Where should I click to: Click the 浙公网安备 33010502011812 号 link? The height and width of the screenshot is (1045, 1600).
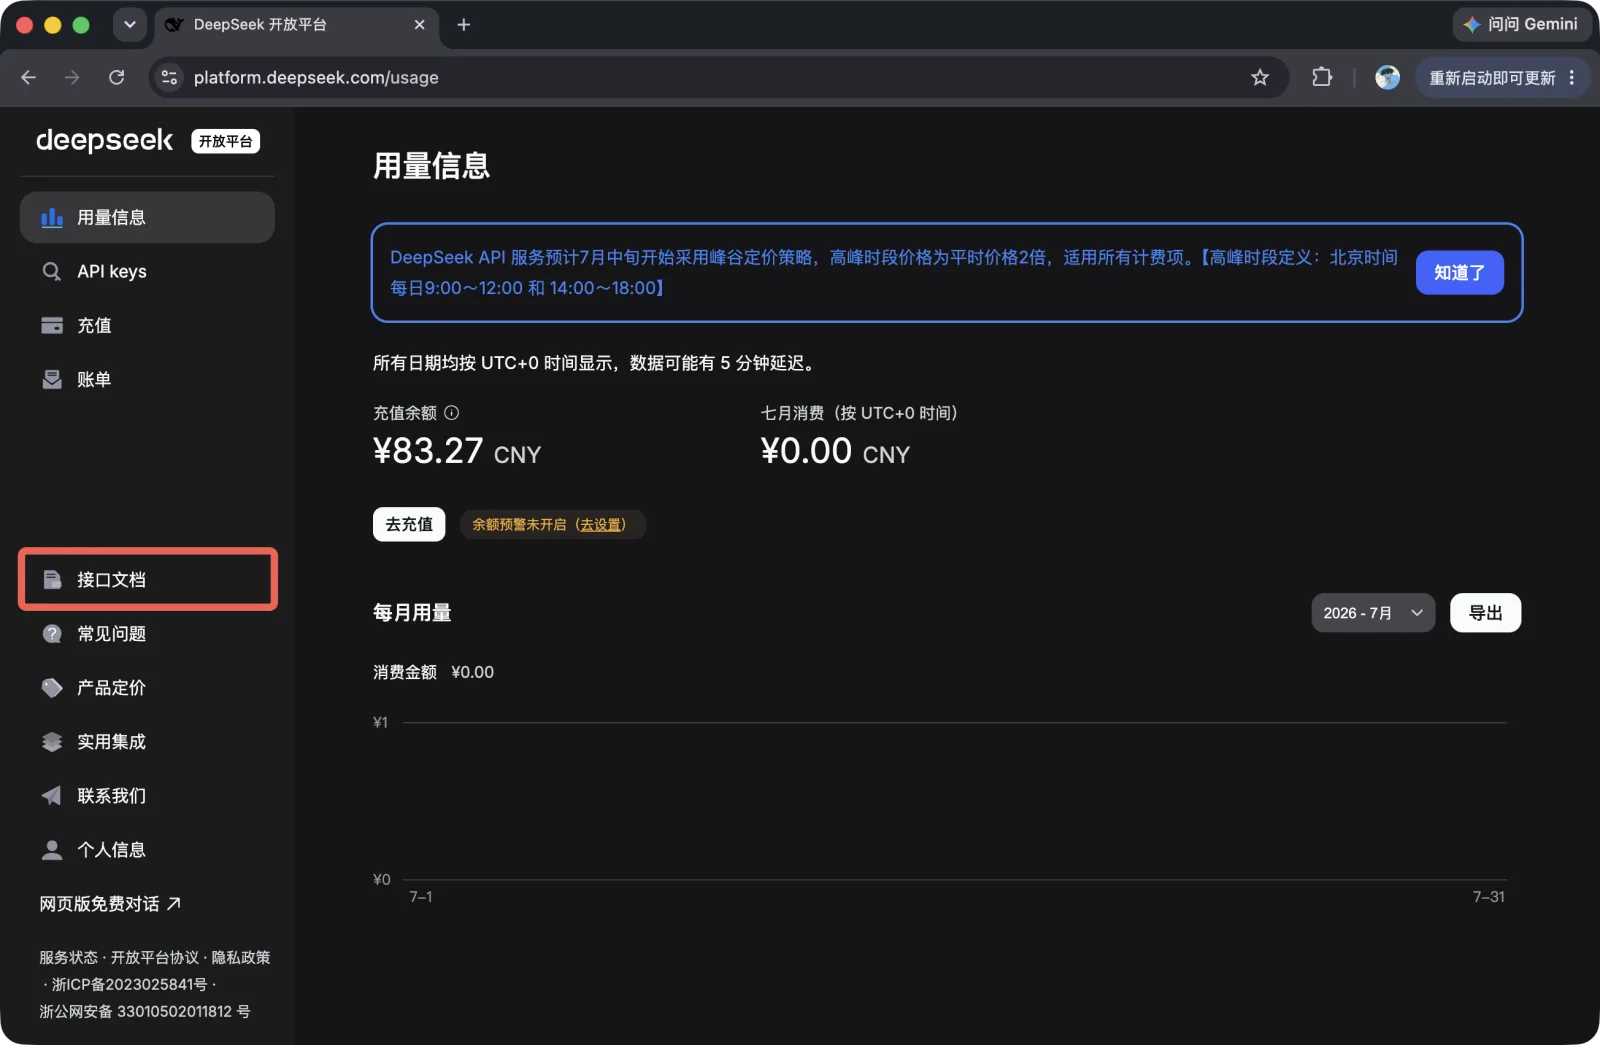pyautogui.click(x=145, y=1011)
